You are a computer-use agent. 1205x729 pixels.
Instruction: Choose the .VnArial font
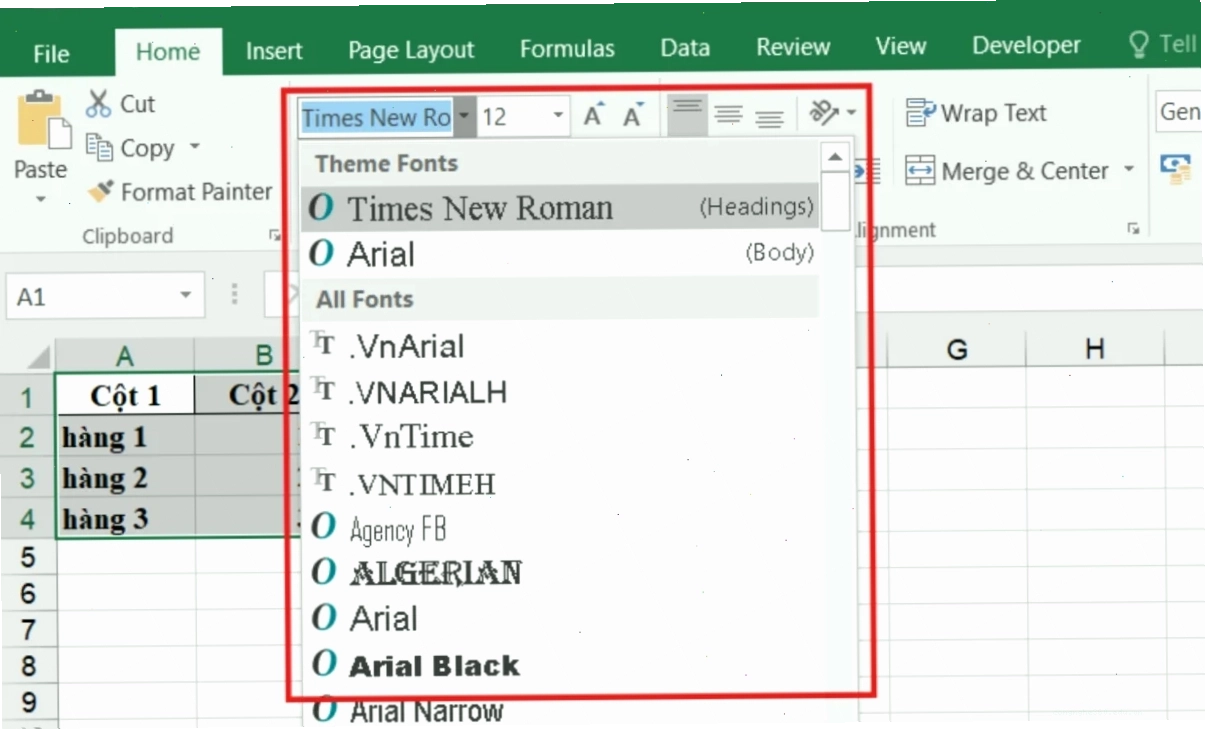560,346
